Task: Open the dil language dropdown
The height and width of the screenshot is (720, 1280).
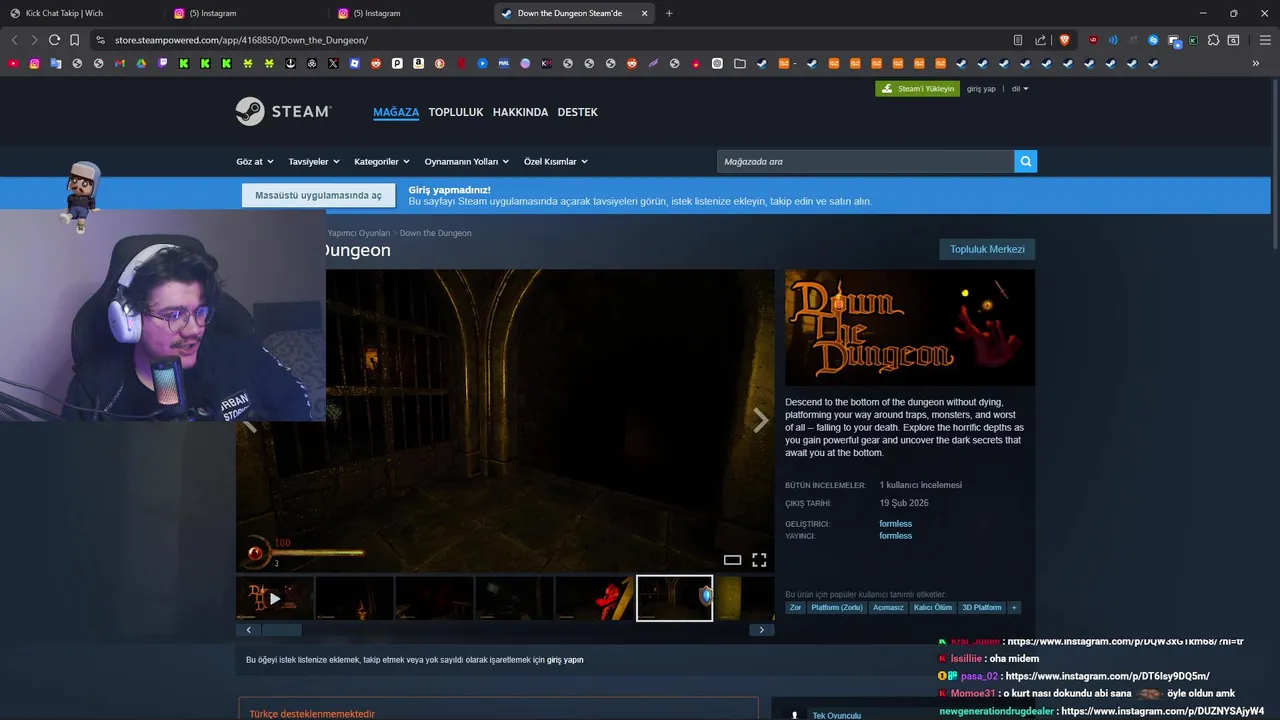Action: point(1020,89)
